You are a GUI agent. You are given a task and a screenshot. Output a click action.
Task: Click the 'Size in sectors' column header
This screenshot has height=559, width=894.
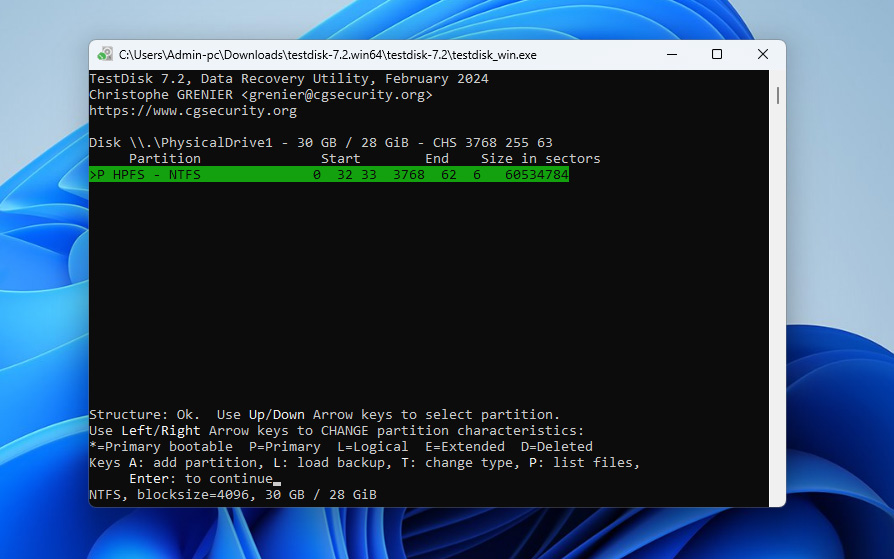[x=541, y=159]
